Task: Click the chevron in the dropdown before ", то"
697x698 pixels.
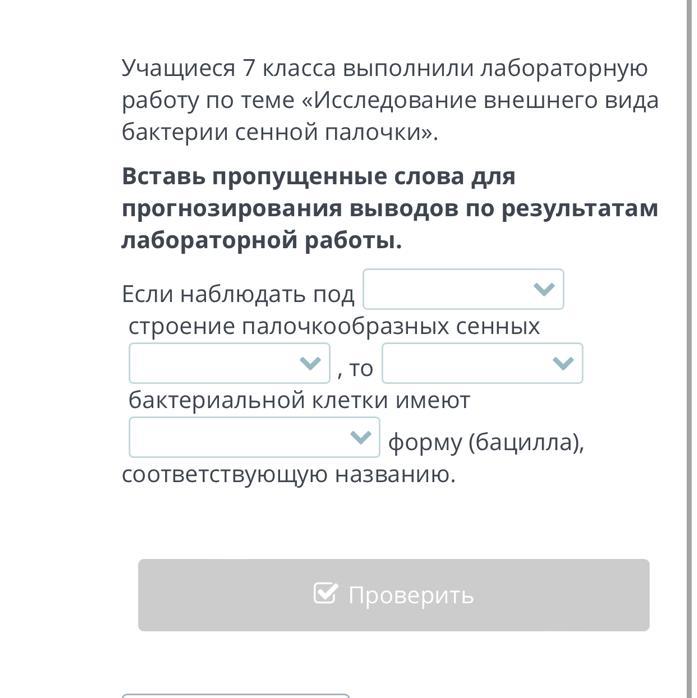Action: point(310,363)
